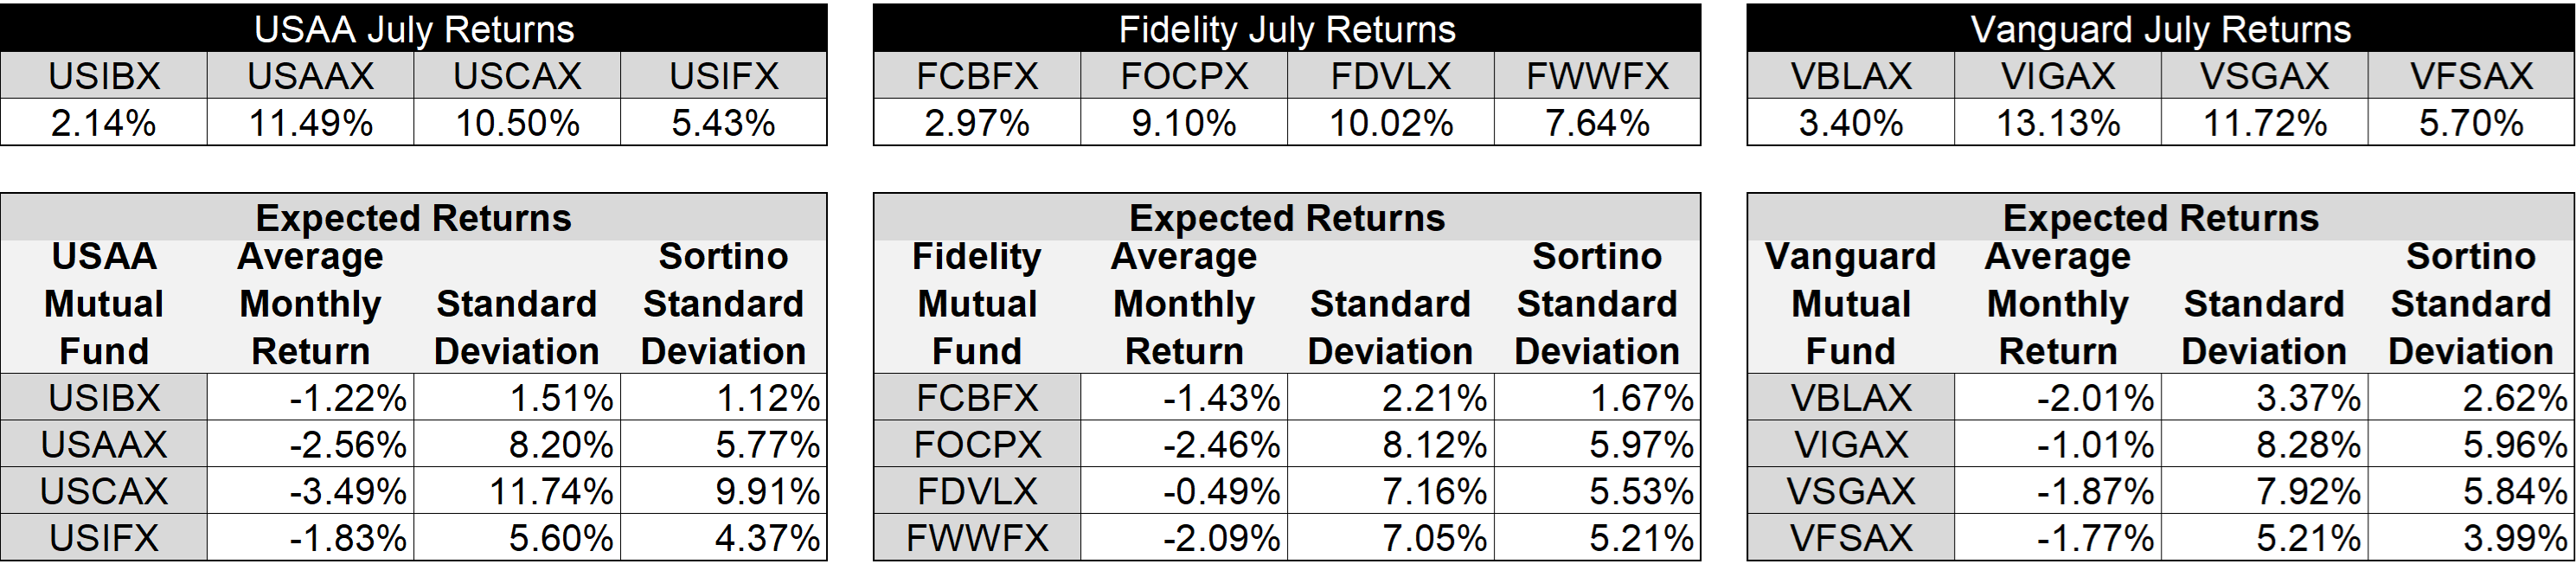
Task: Click USCAX average monthly return -3.49%
Action: point(311,491)
